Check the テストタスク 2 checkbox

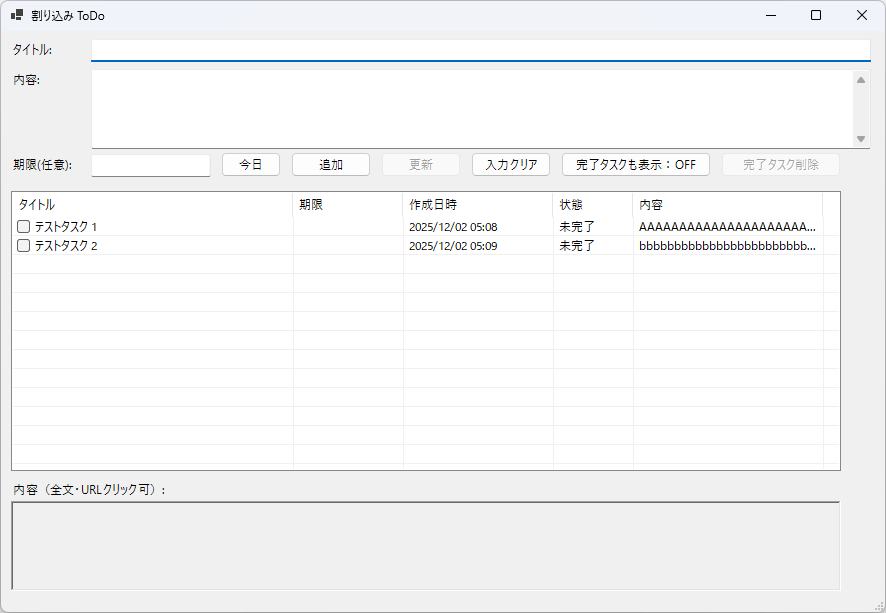point(24,246)
